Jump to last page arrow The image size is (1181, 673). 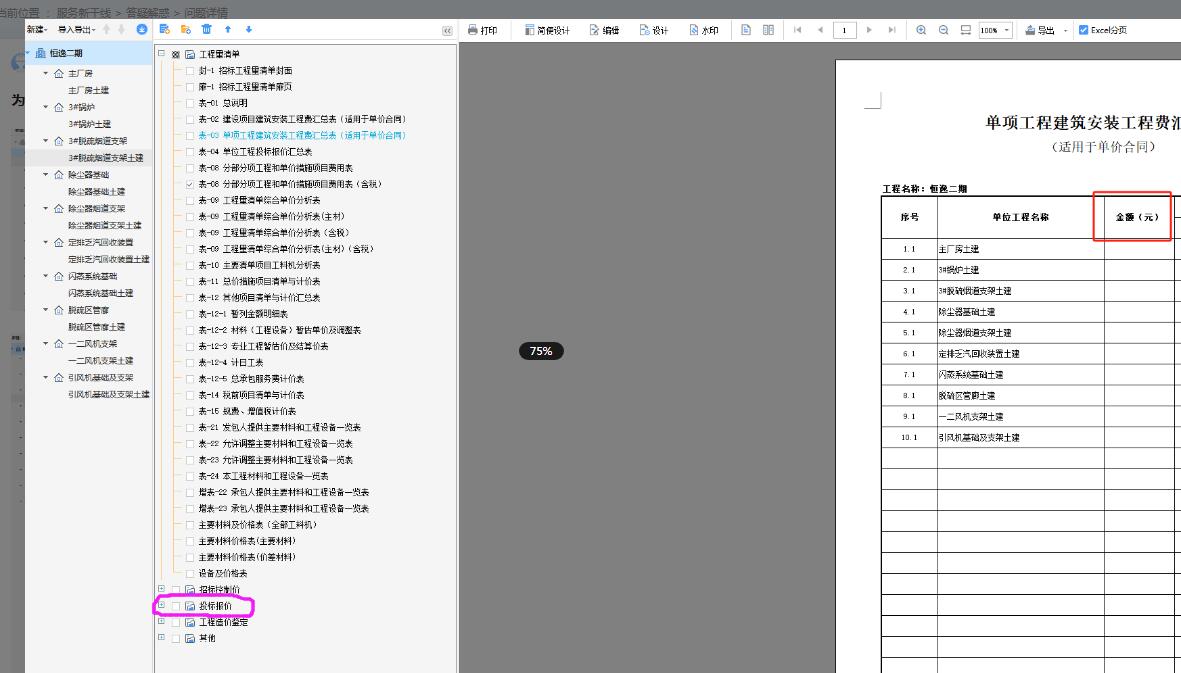[892, 30]
